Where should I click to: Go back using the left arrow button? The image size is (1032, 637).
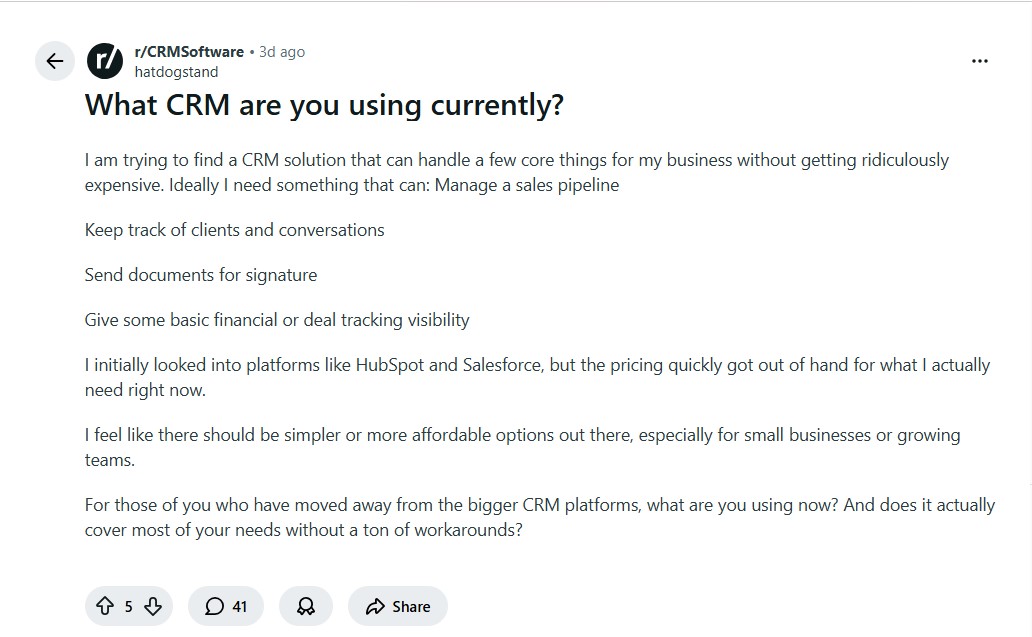click(x=55, y=61)
